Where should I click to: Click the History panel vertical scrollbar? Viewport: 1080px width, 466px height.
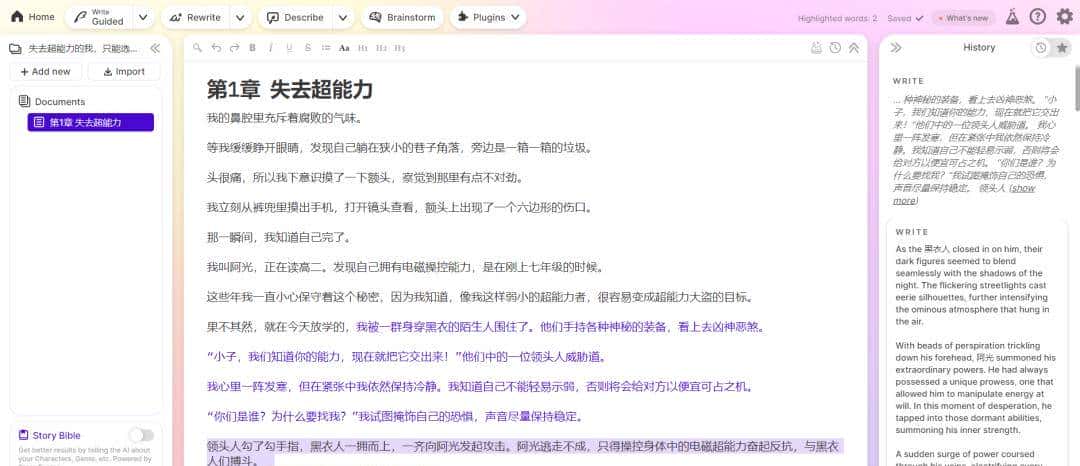coord(1077,87)
